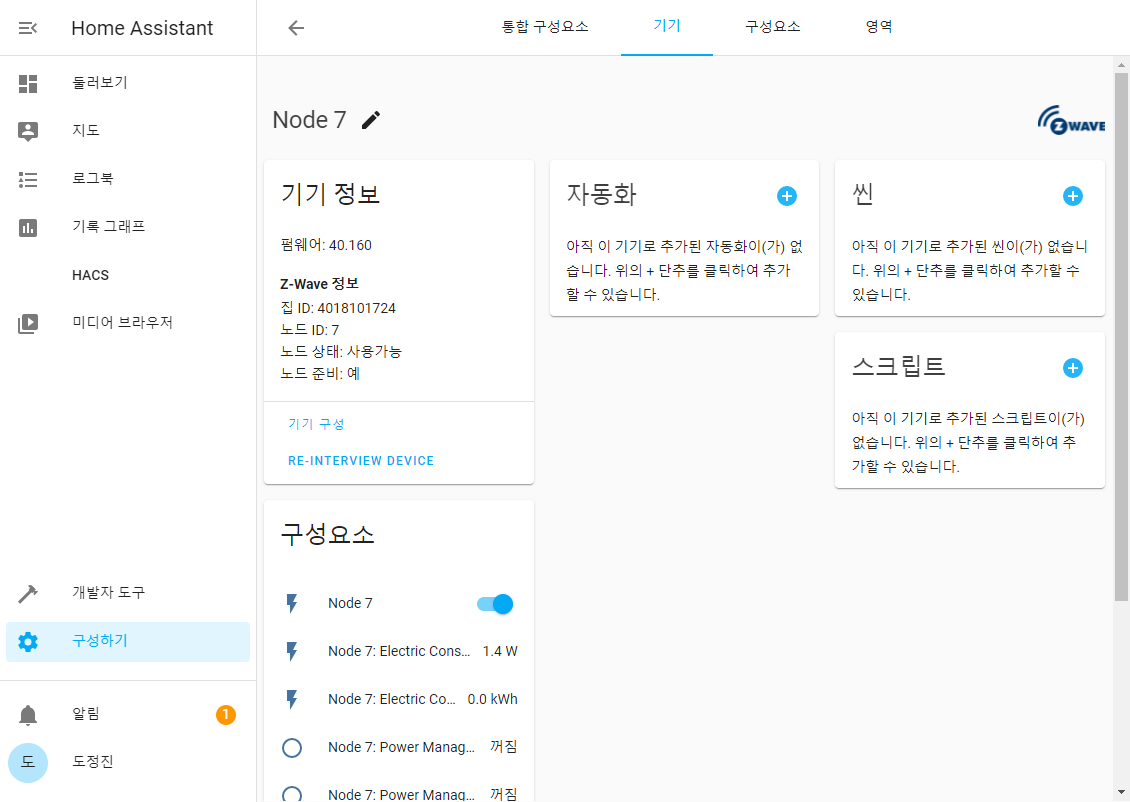Collapse the sidebar with the menu icon

pos(27,28)
